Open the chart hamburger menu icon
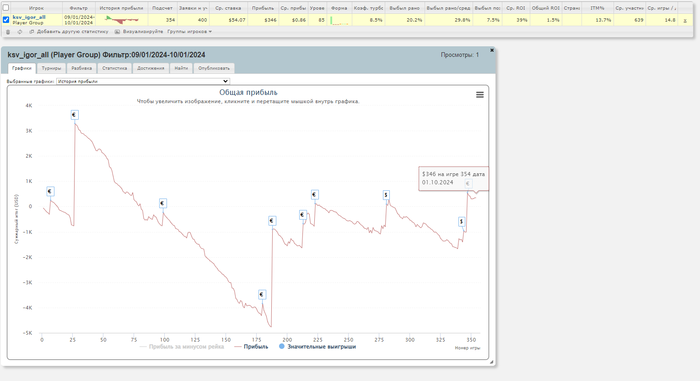 pyautogui.click(x=480, y=95)
